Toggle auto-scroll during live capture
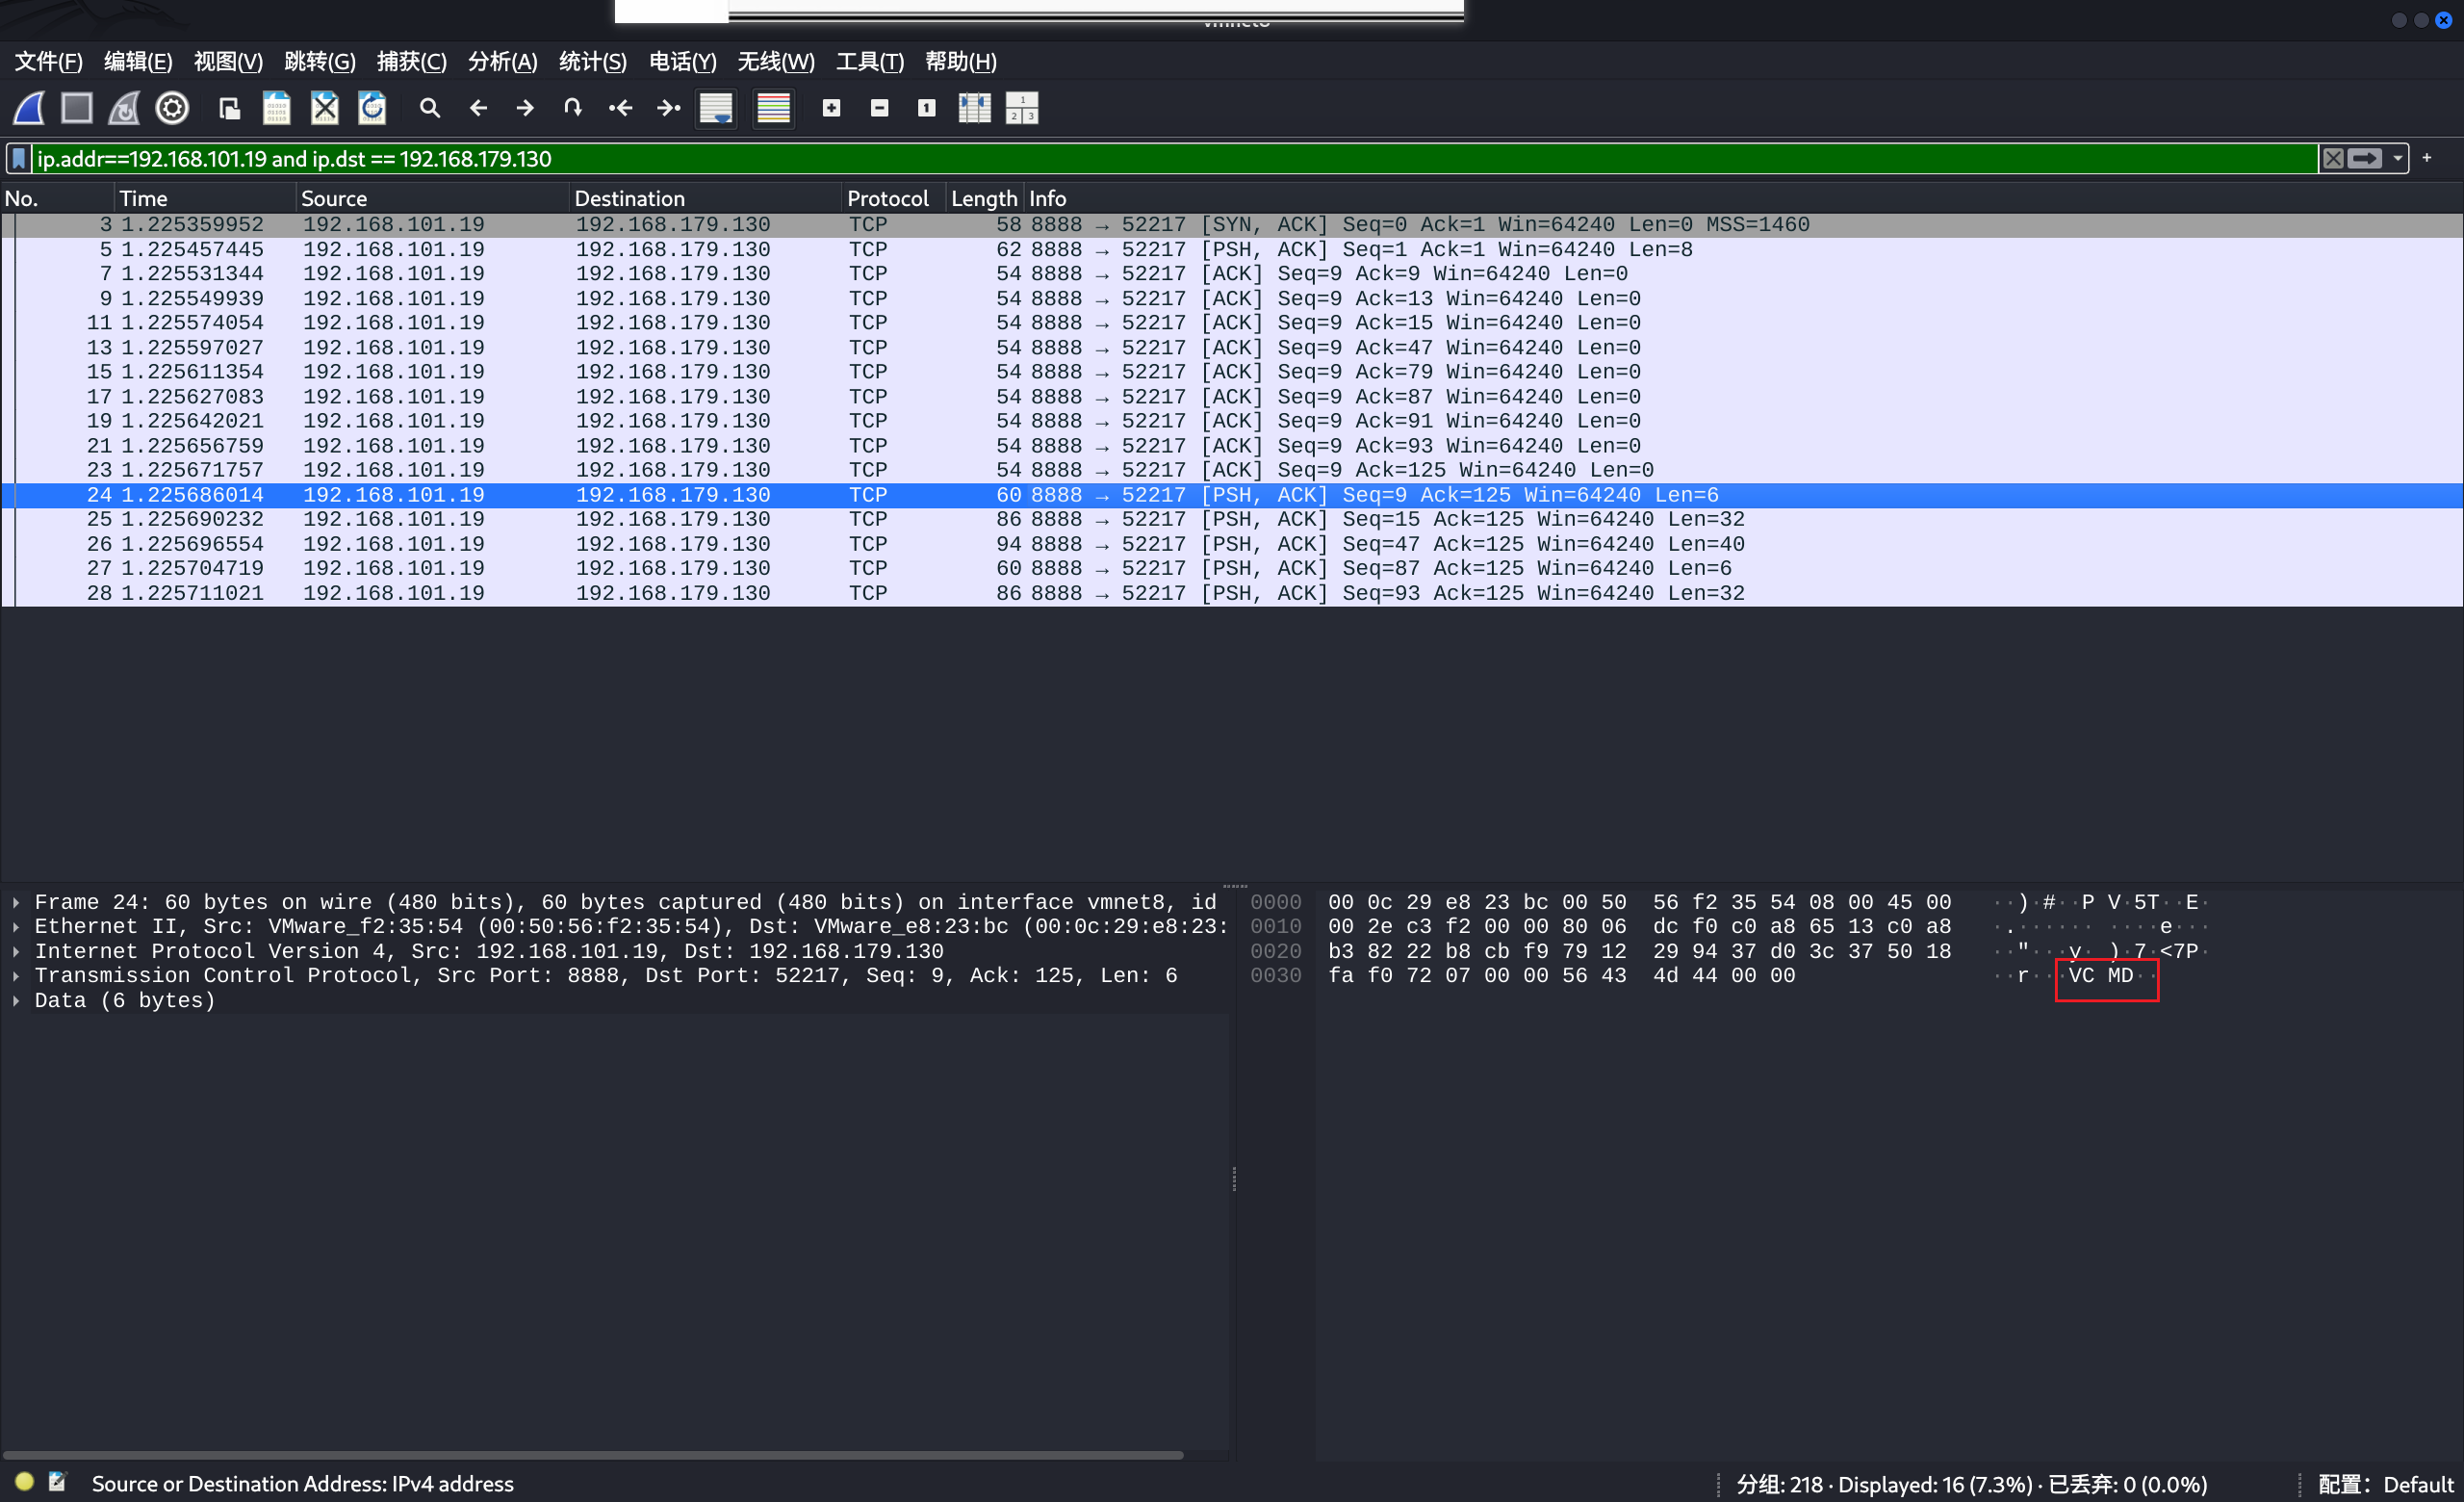Screen dimensions: 2464x1502 (716, 108)
